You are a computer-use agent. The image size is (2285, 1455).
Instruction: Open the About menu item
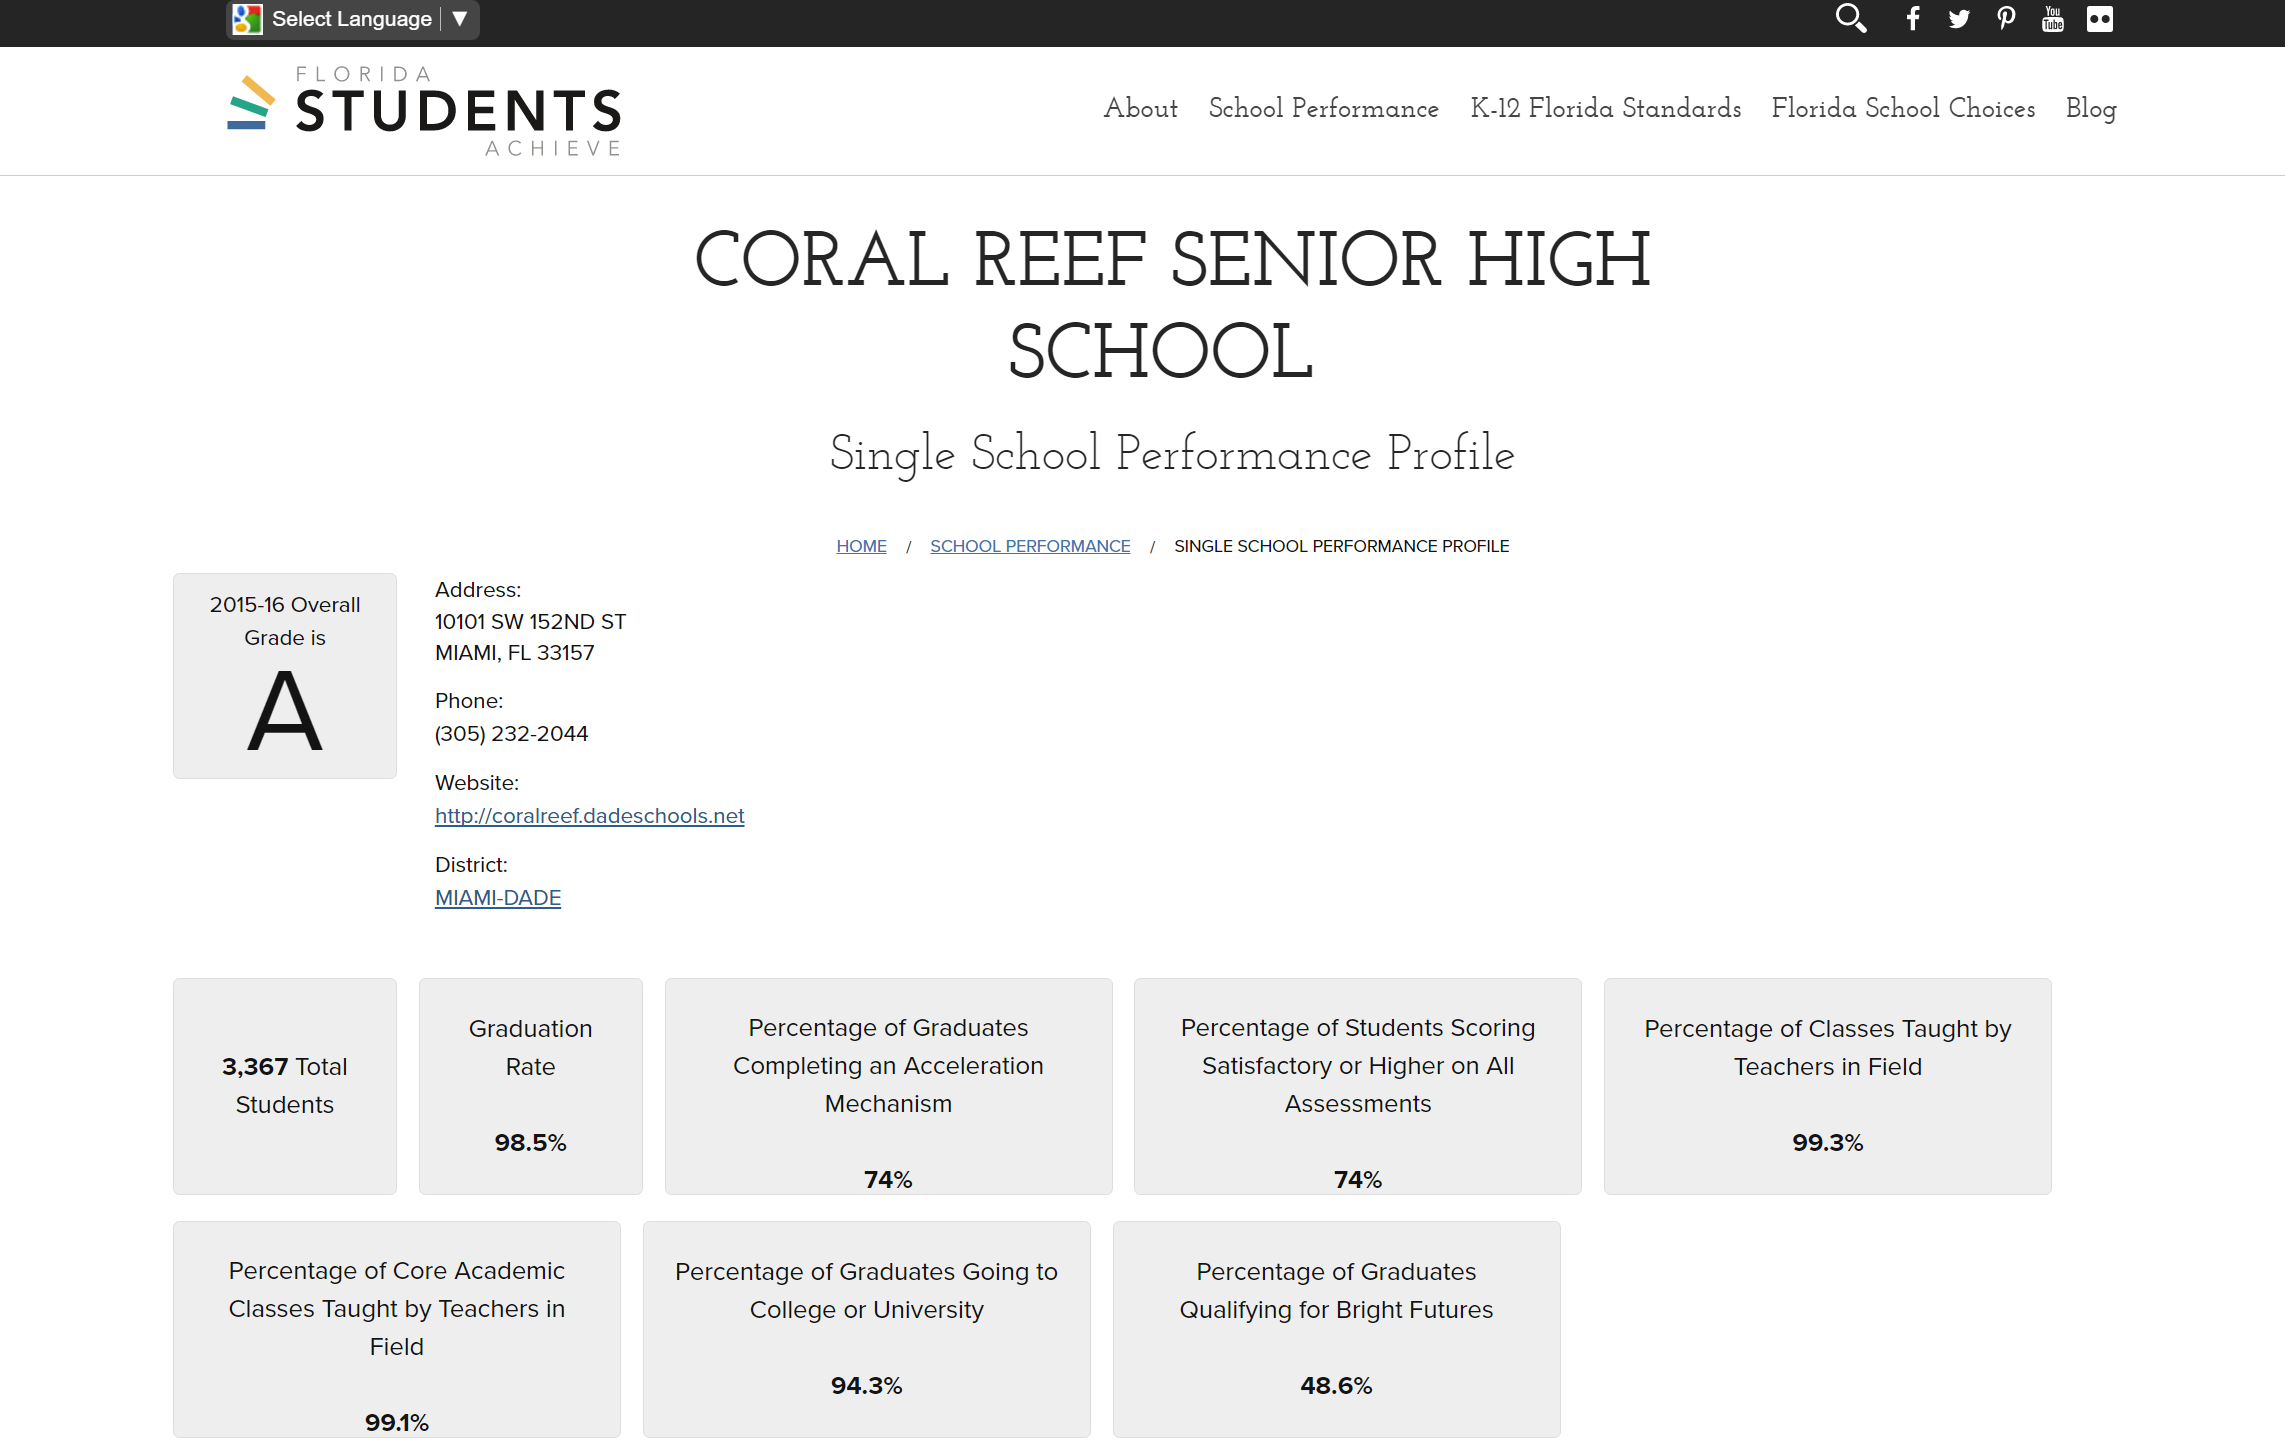[1140, 108]
